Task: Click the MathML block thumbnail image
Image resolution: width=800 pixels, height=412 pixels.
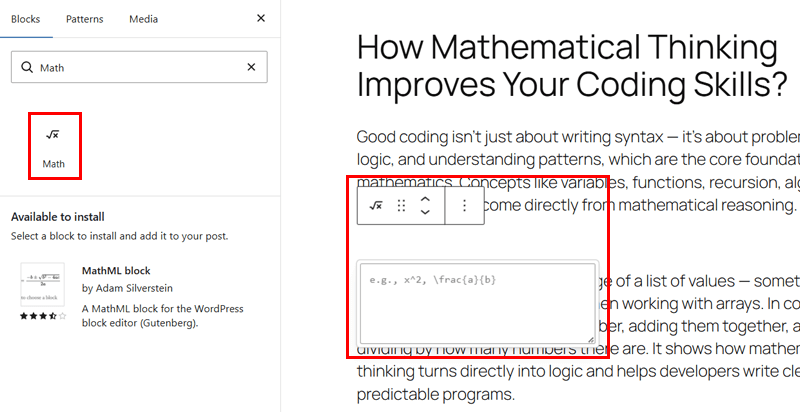Action: tap(42, 285)
